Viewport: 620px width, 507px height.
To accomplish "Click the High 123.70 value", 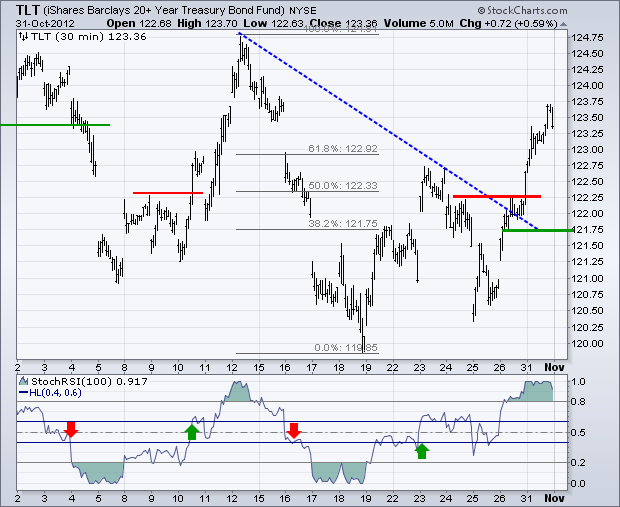I will (x=207, y=23).
